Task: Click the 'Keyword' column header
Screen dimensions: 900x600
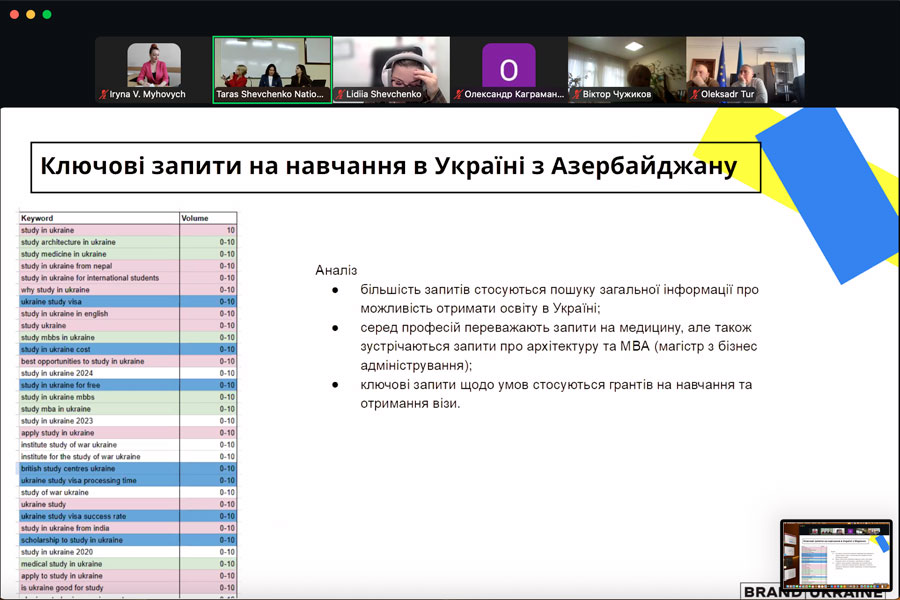Action: (x=99, y=218)
